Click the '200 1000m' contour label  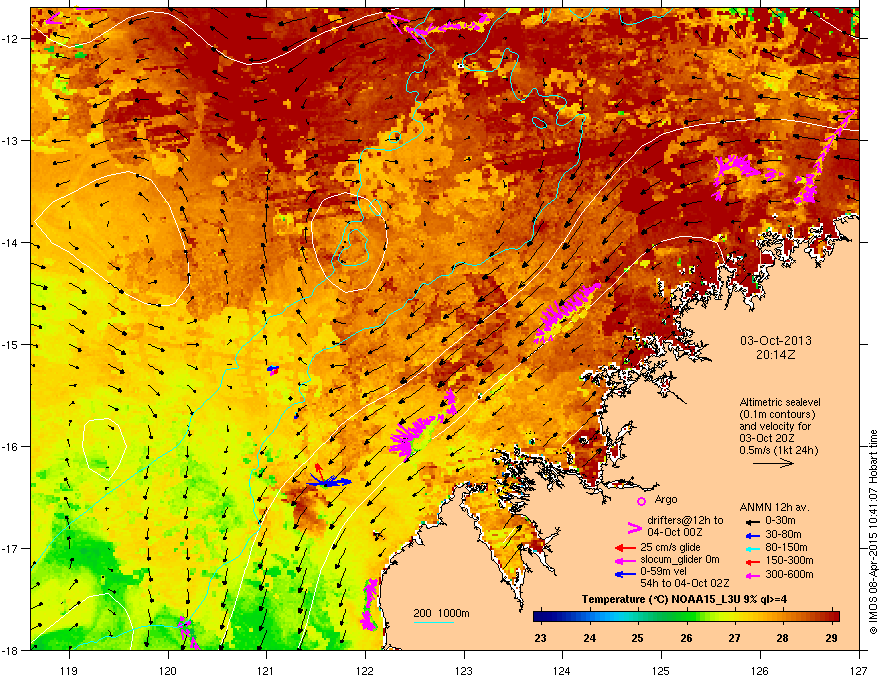pyautogui.click(x=441, y=613)
